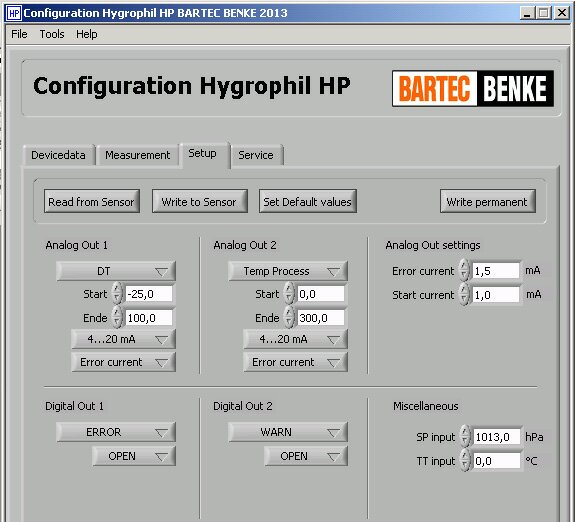Open the File menu
575x522 pixels.
(19, 34)
